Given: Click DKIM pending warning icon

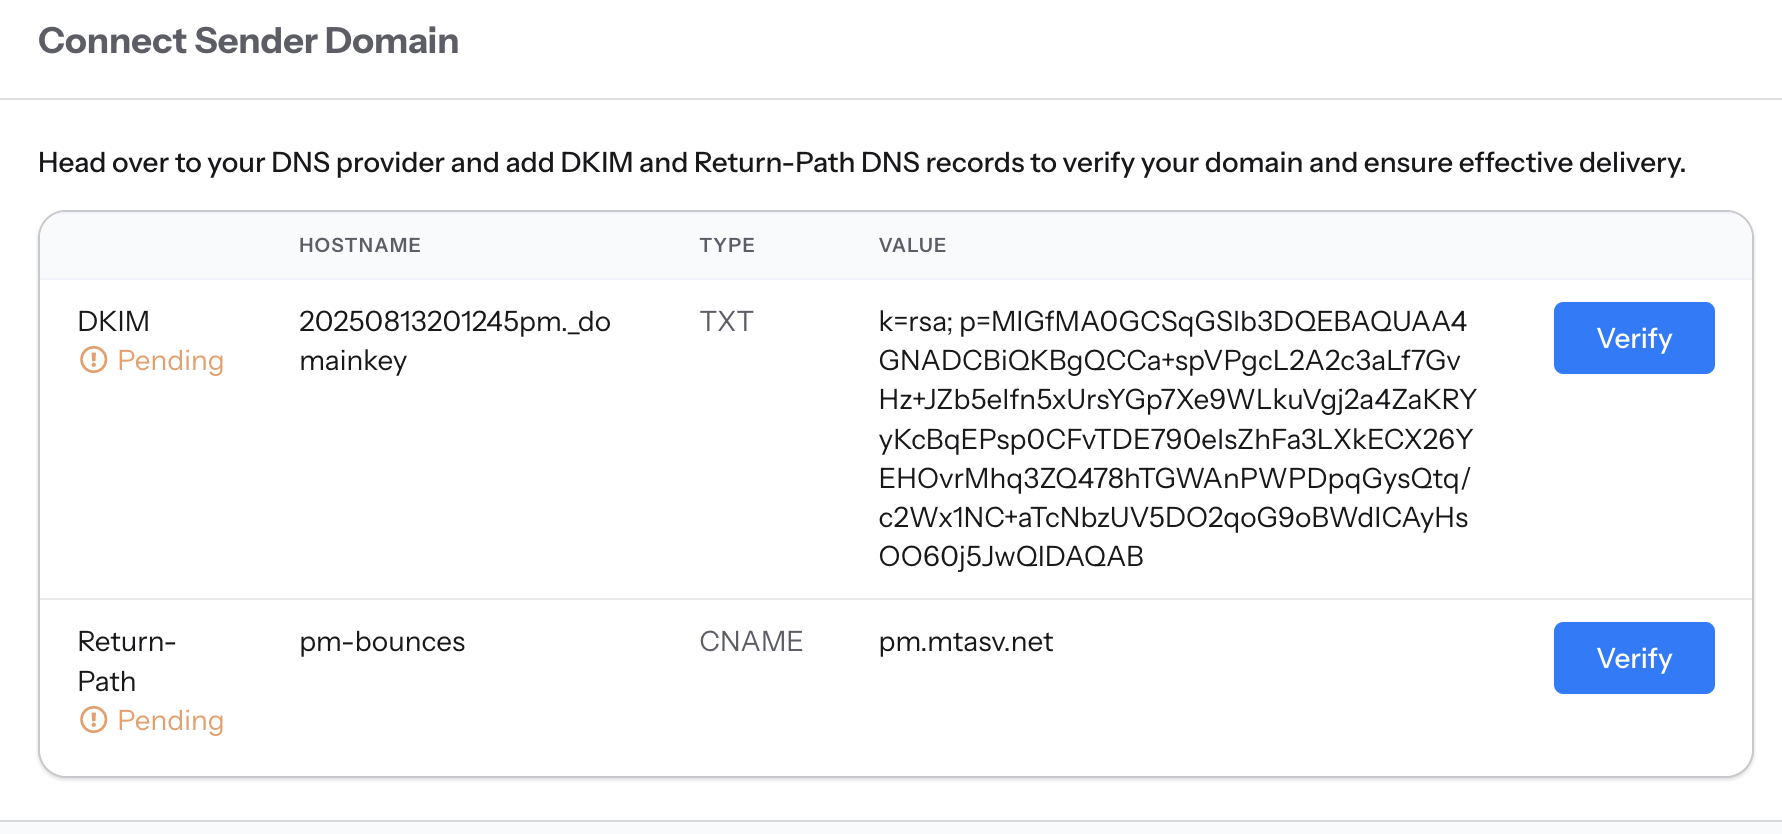Looking at the screenshot, I should (x=93, y=360).
